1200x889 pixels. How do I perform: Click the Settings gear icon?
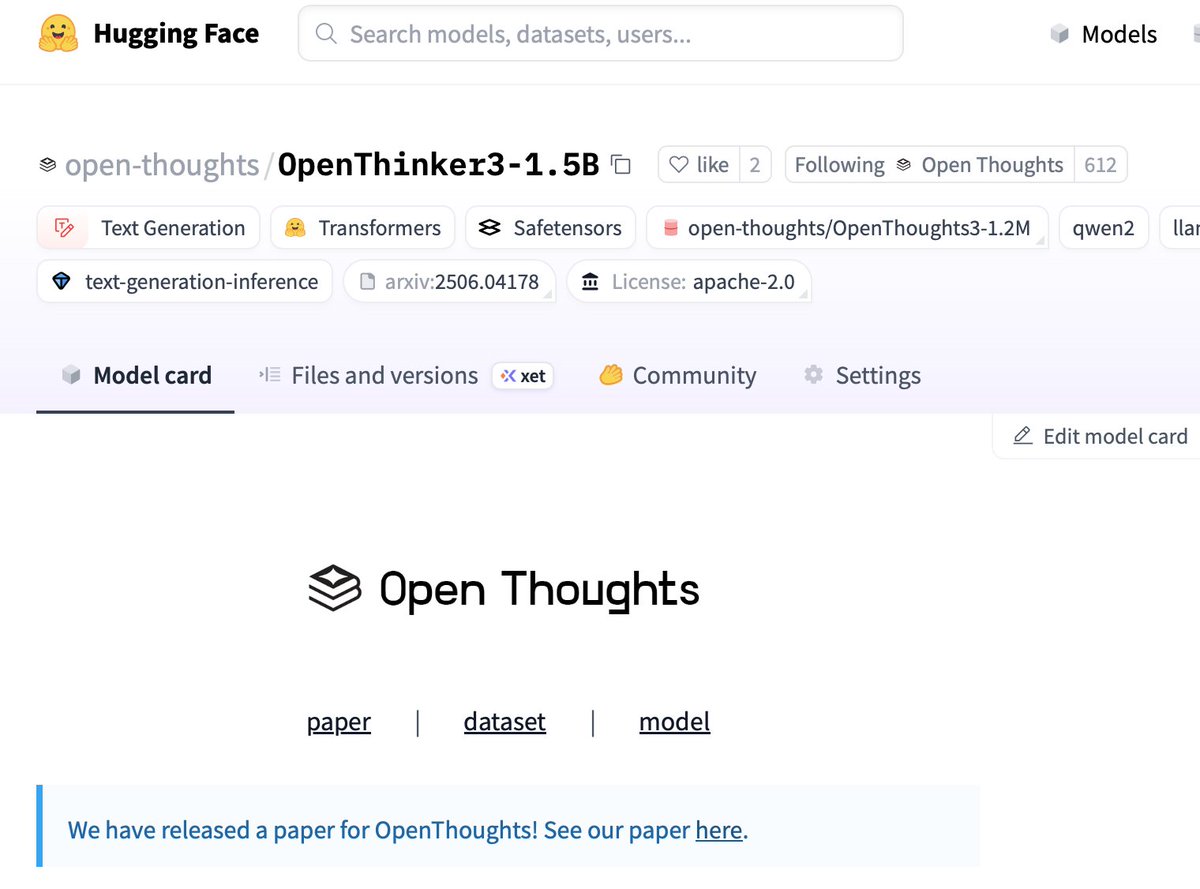coord(814,375)
